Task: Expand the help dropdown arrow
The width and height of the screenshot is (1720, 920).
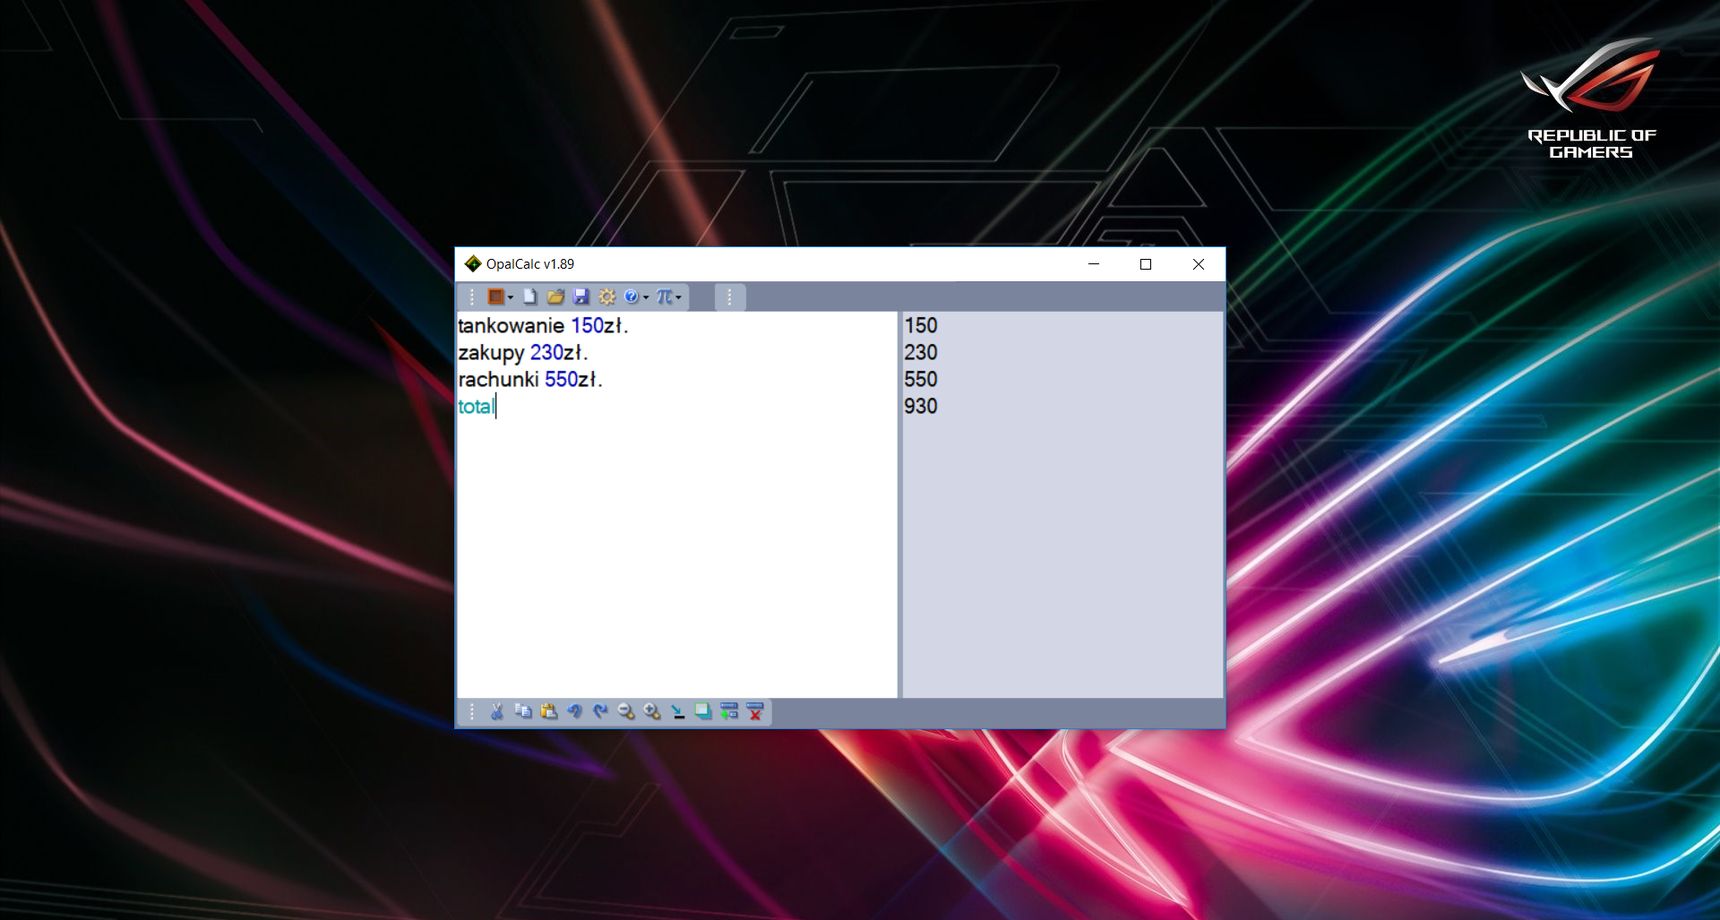Action: point(646,297)
